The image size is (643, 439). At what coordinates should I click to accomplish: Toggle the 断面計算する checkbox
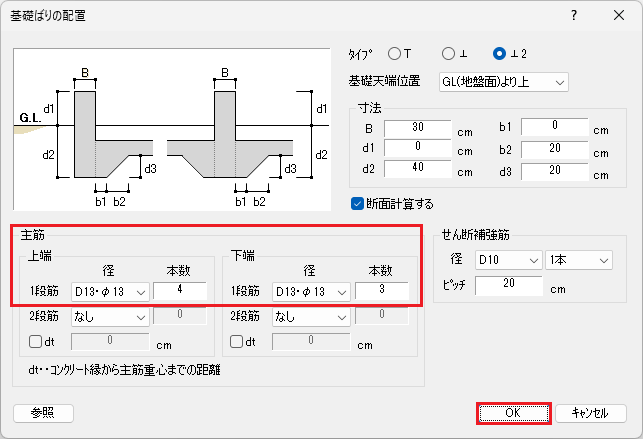pyautogui.click(x=358, y=203)
